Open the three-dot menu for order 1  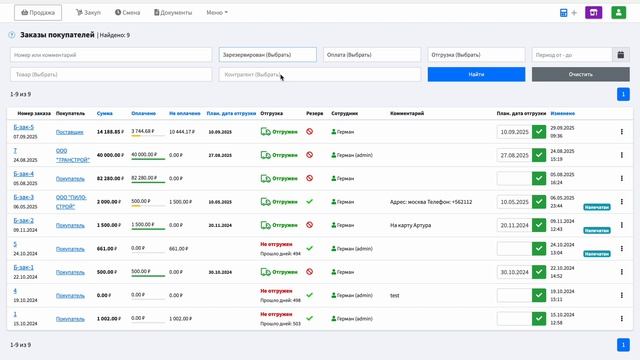[622, 318]
